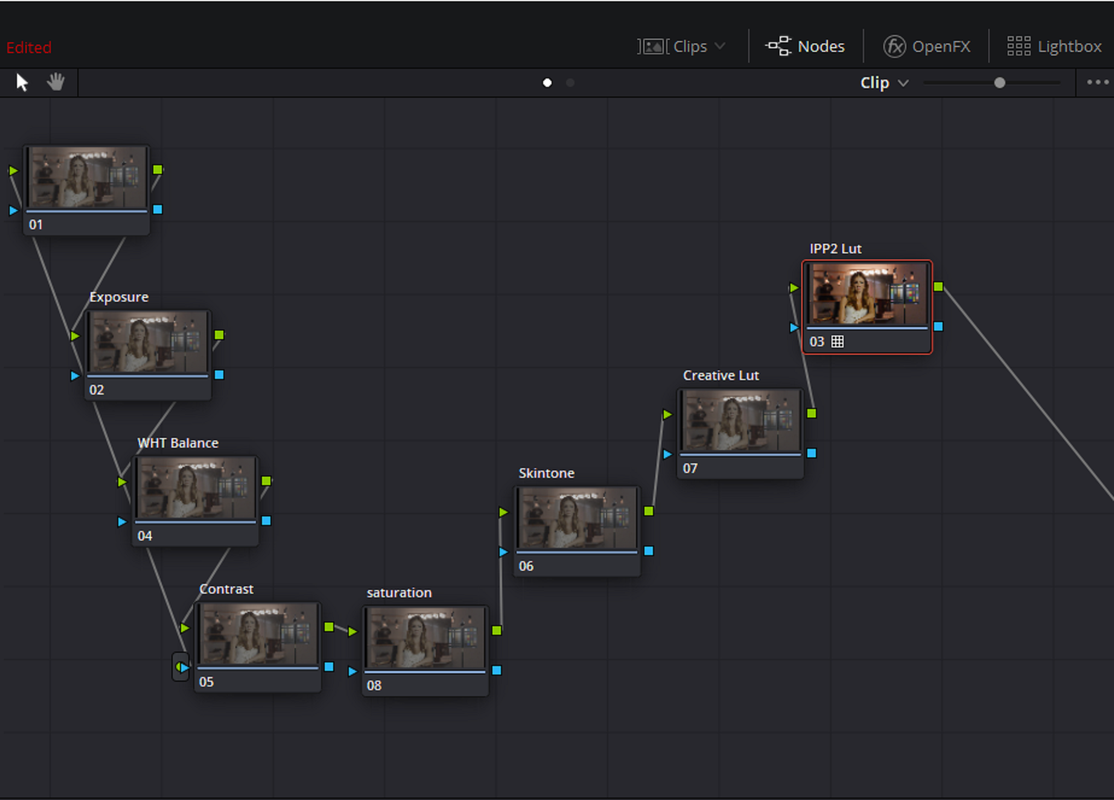
Task: Click the blue key output of Creative Lut node
Action: tap(811, 453)
